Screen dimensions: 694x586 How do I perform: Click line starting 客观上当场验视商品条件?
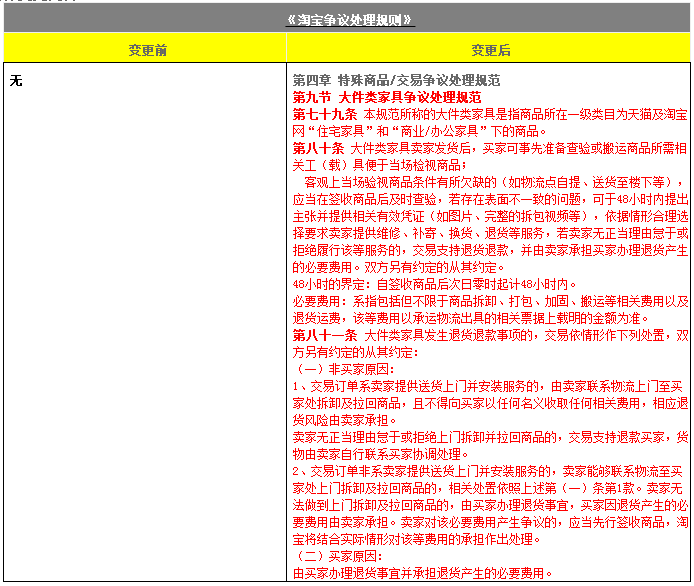494,182
